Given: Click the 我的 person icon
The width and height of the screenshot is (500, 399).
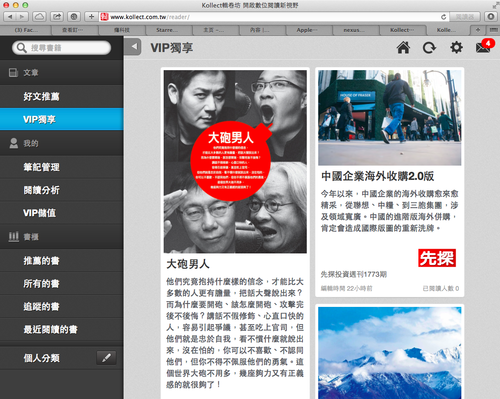Looking at the screenshot, I should (14, 143).
